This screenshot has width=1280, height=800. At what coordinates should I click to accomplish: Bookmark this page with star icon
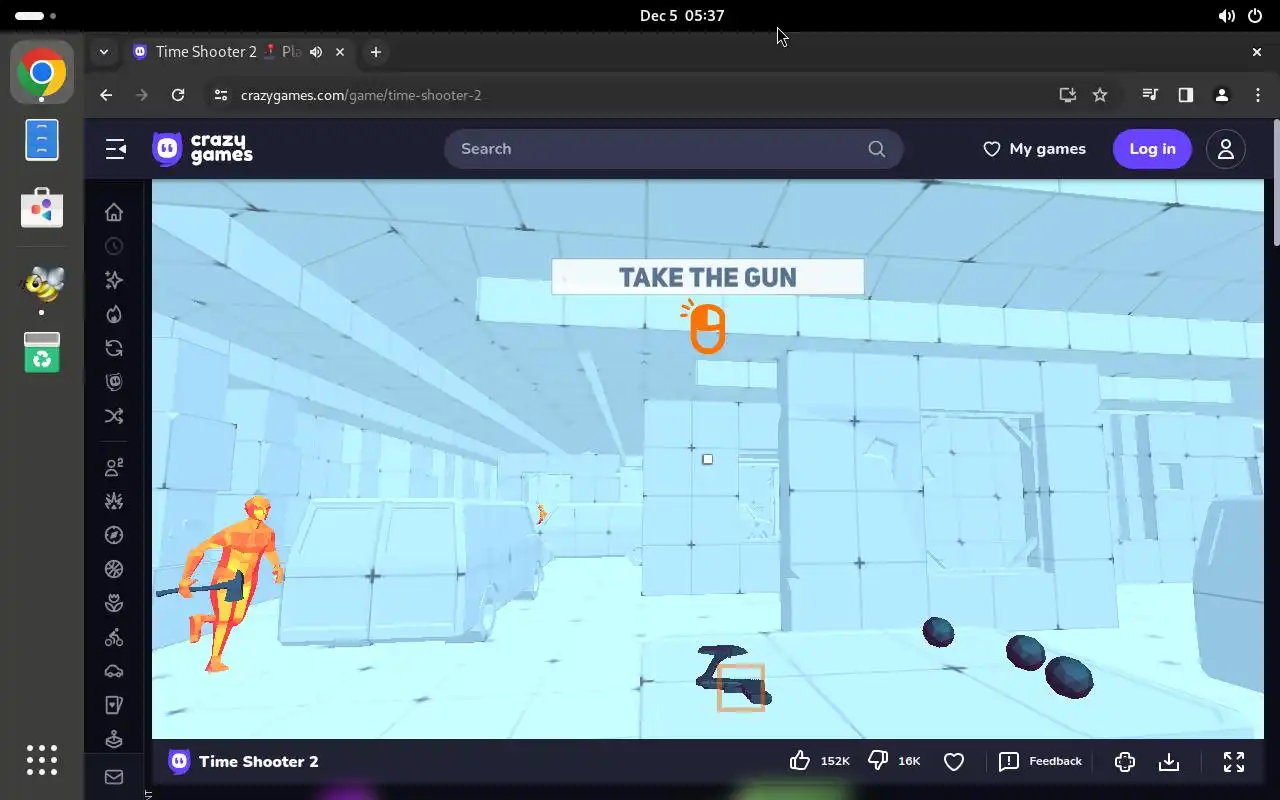click(1100, 95)
